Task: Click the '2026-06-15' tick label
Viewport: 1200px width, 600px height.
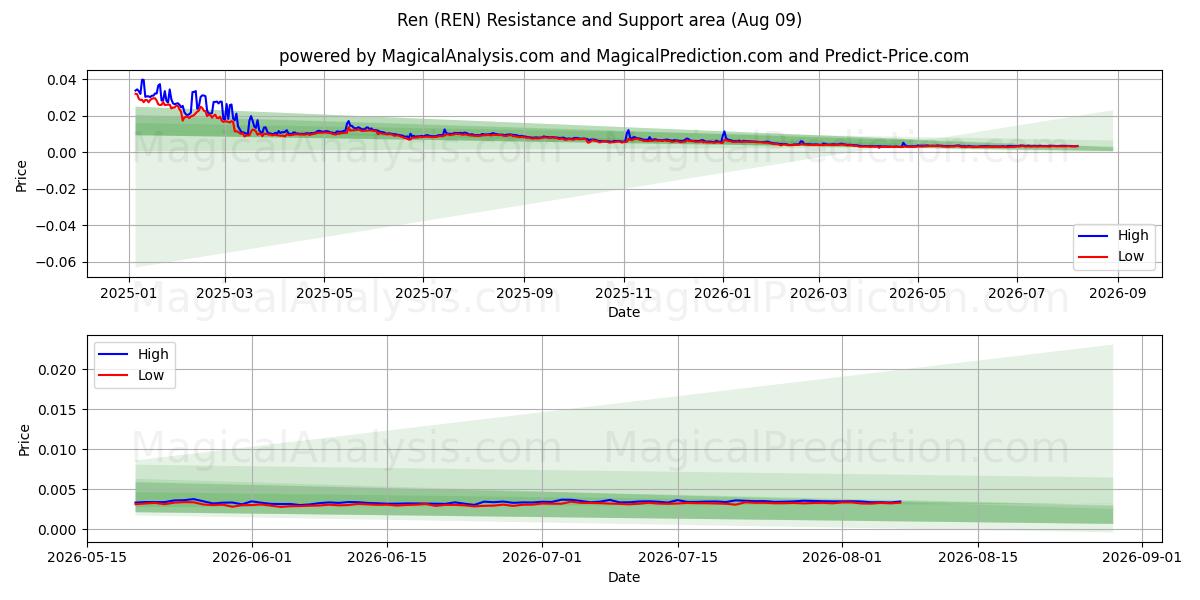Action: tap(388, 558)
